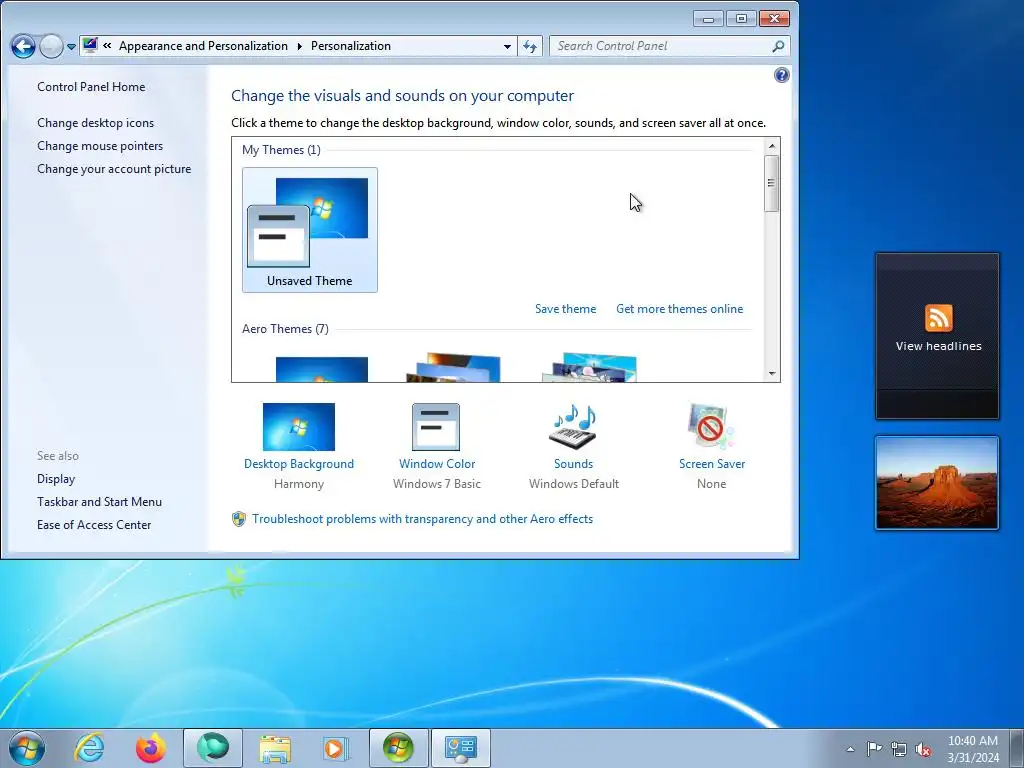The height and width of the screenshot is (768, 1024).
Task: Click the Control Panel icon in address bar
Action: [x=90, y=46]
